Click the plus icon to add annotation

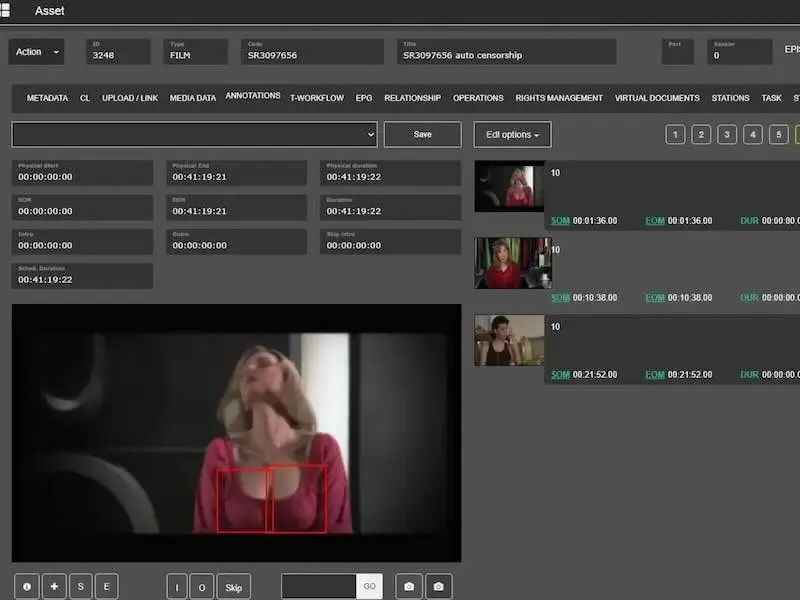click(53, 586)
